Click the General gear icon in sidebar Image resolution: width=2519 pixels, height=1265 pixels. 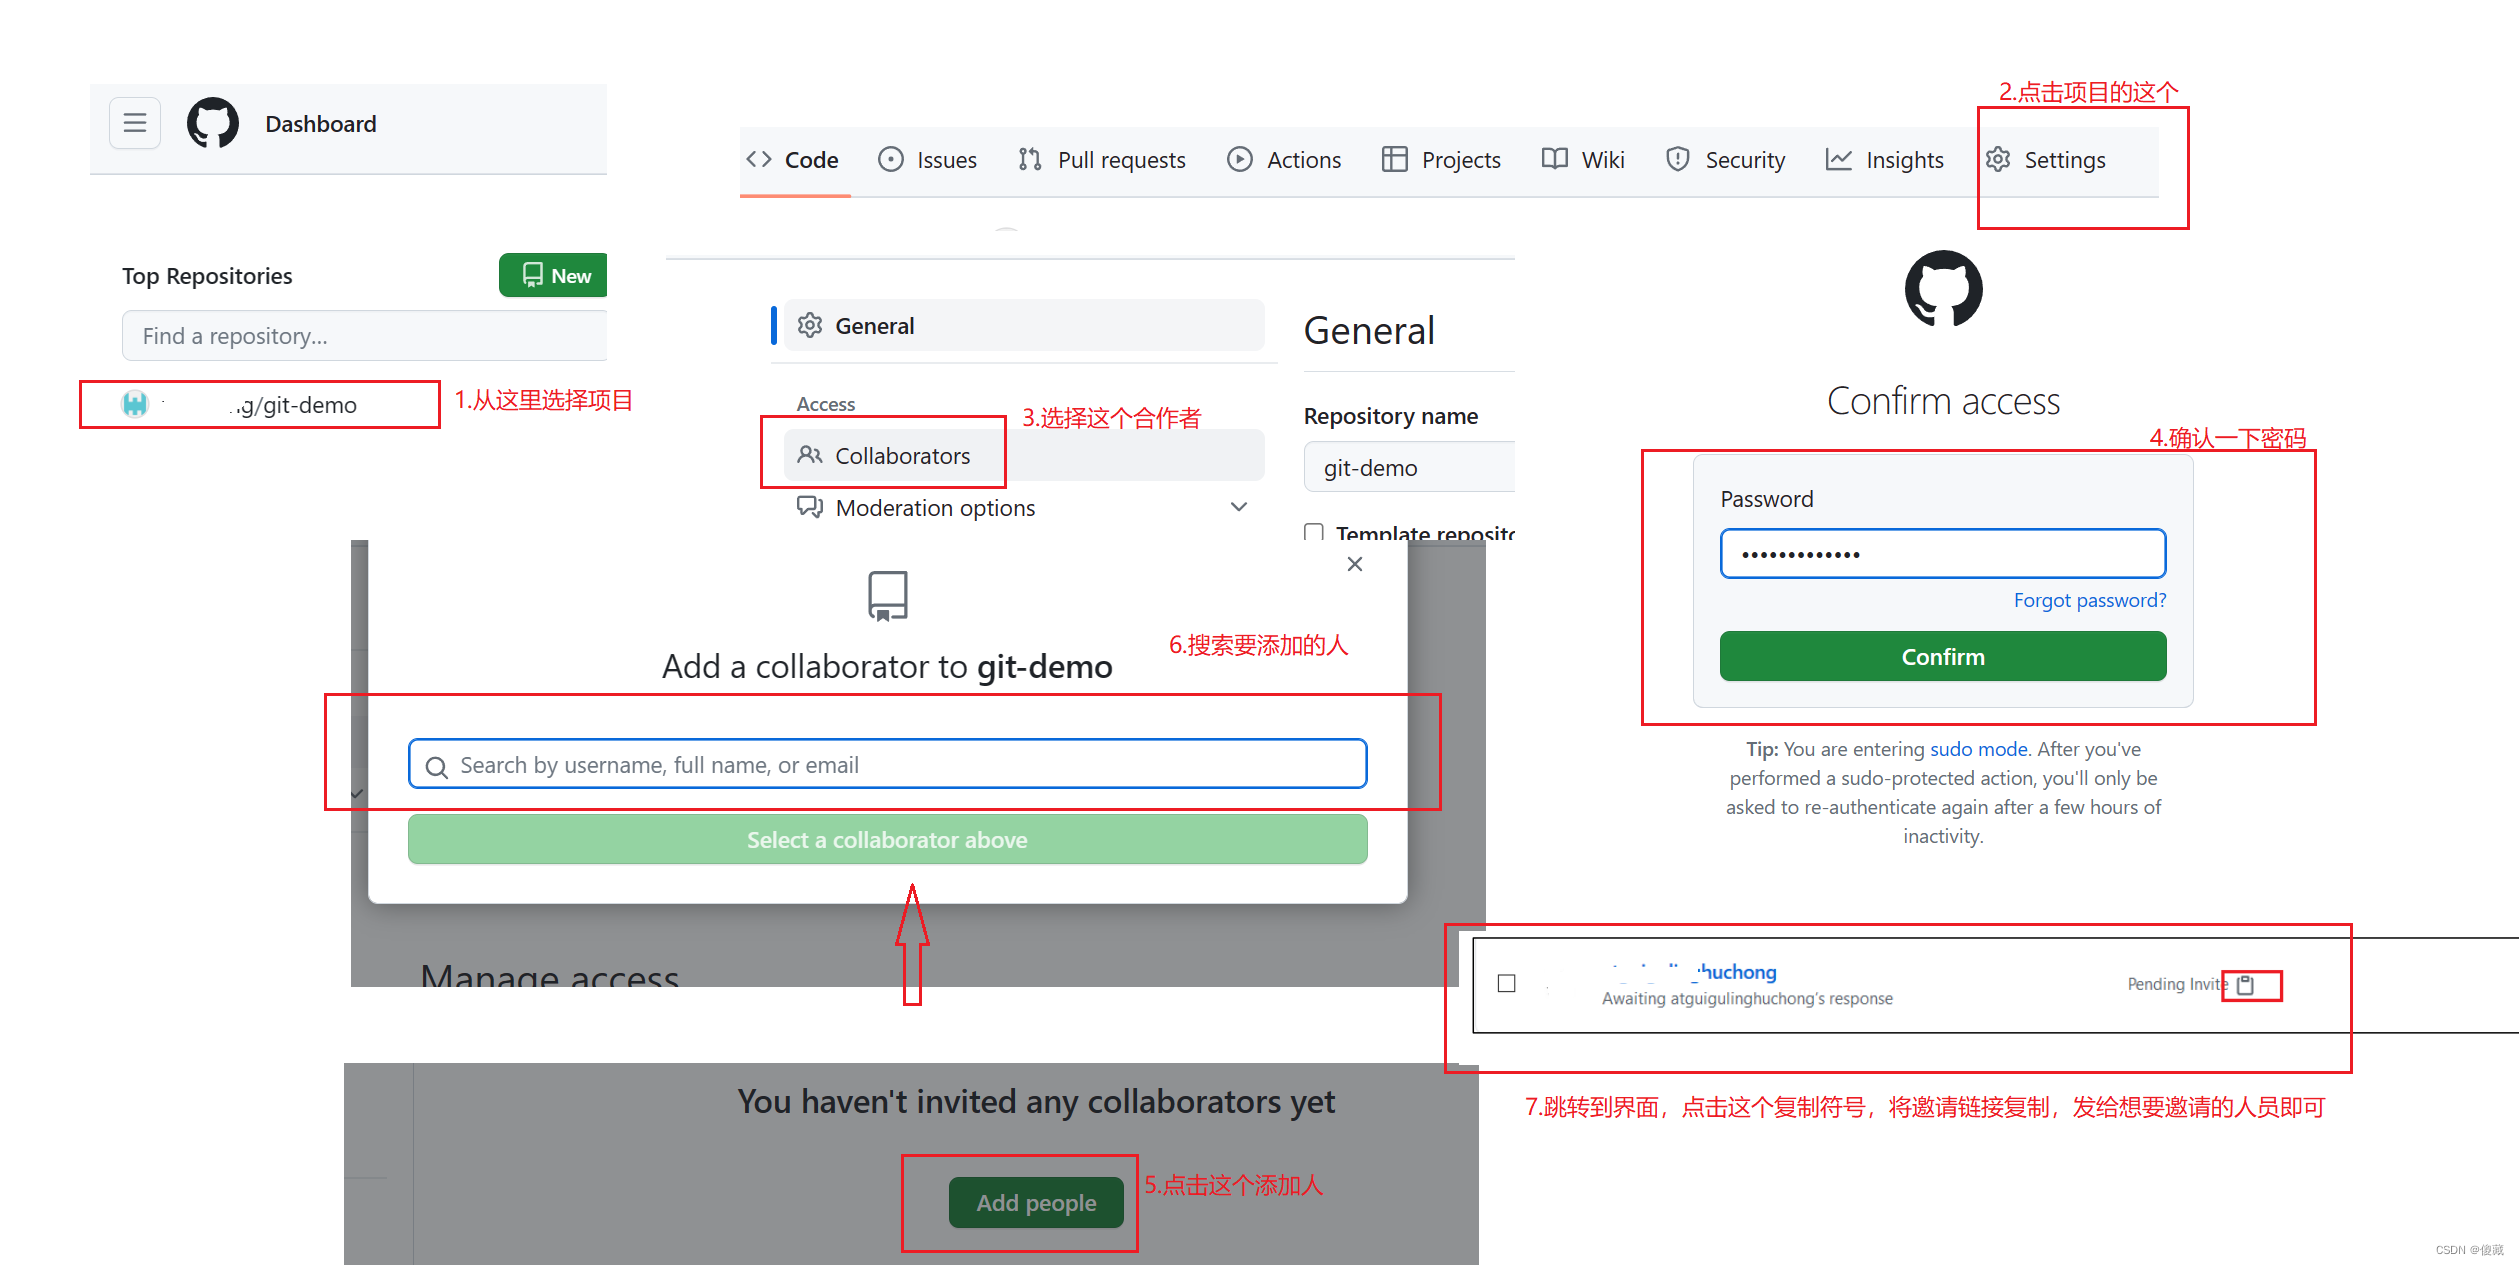point(810,325)
